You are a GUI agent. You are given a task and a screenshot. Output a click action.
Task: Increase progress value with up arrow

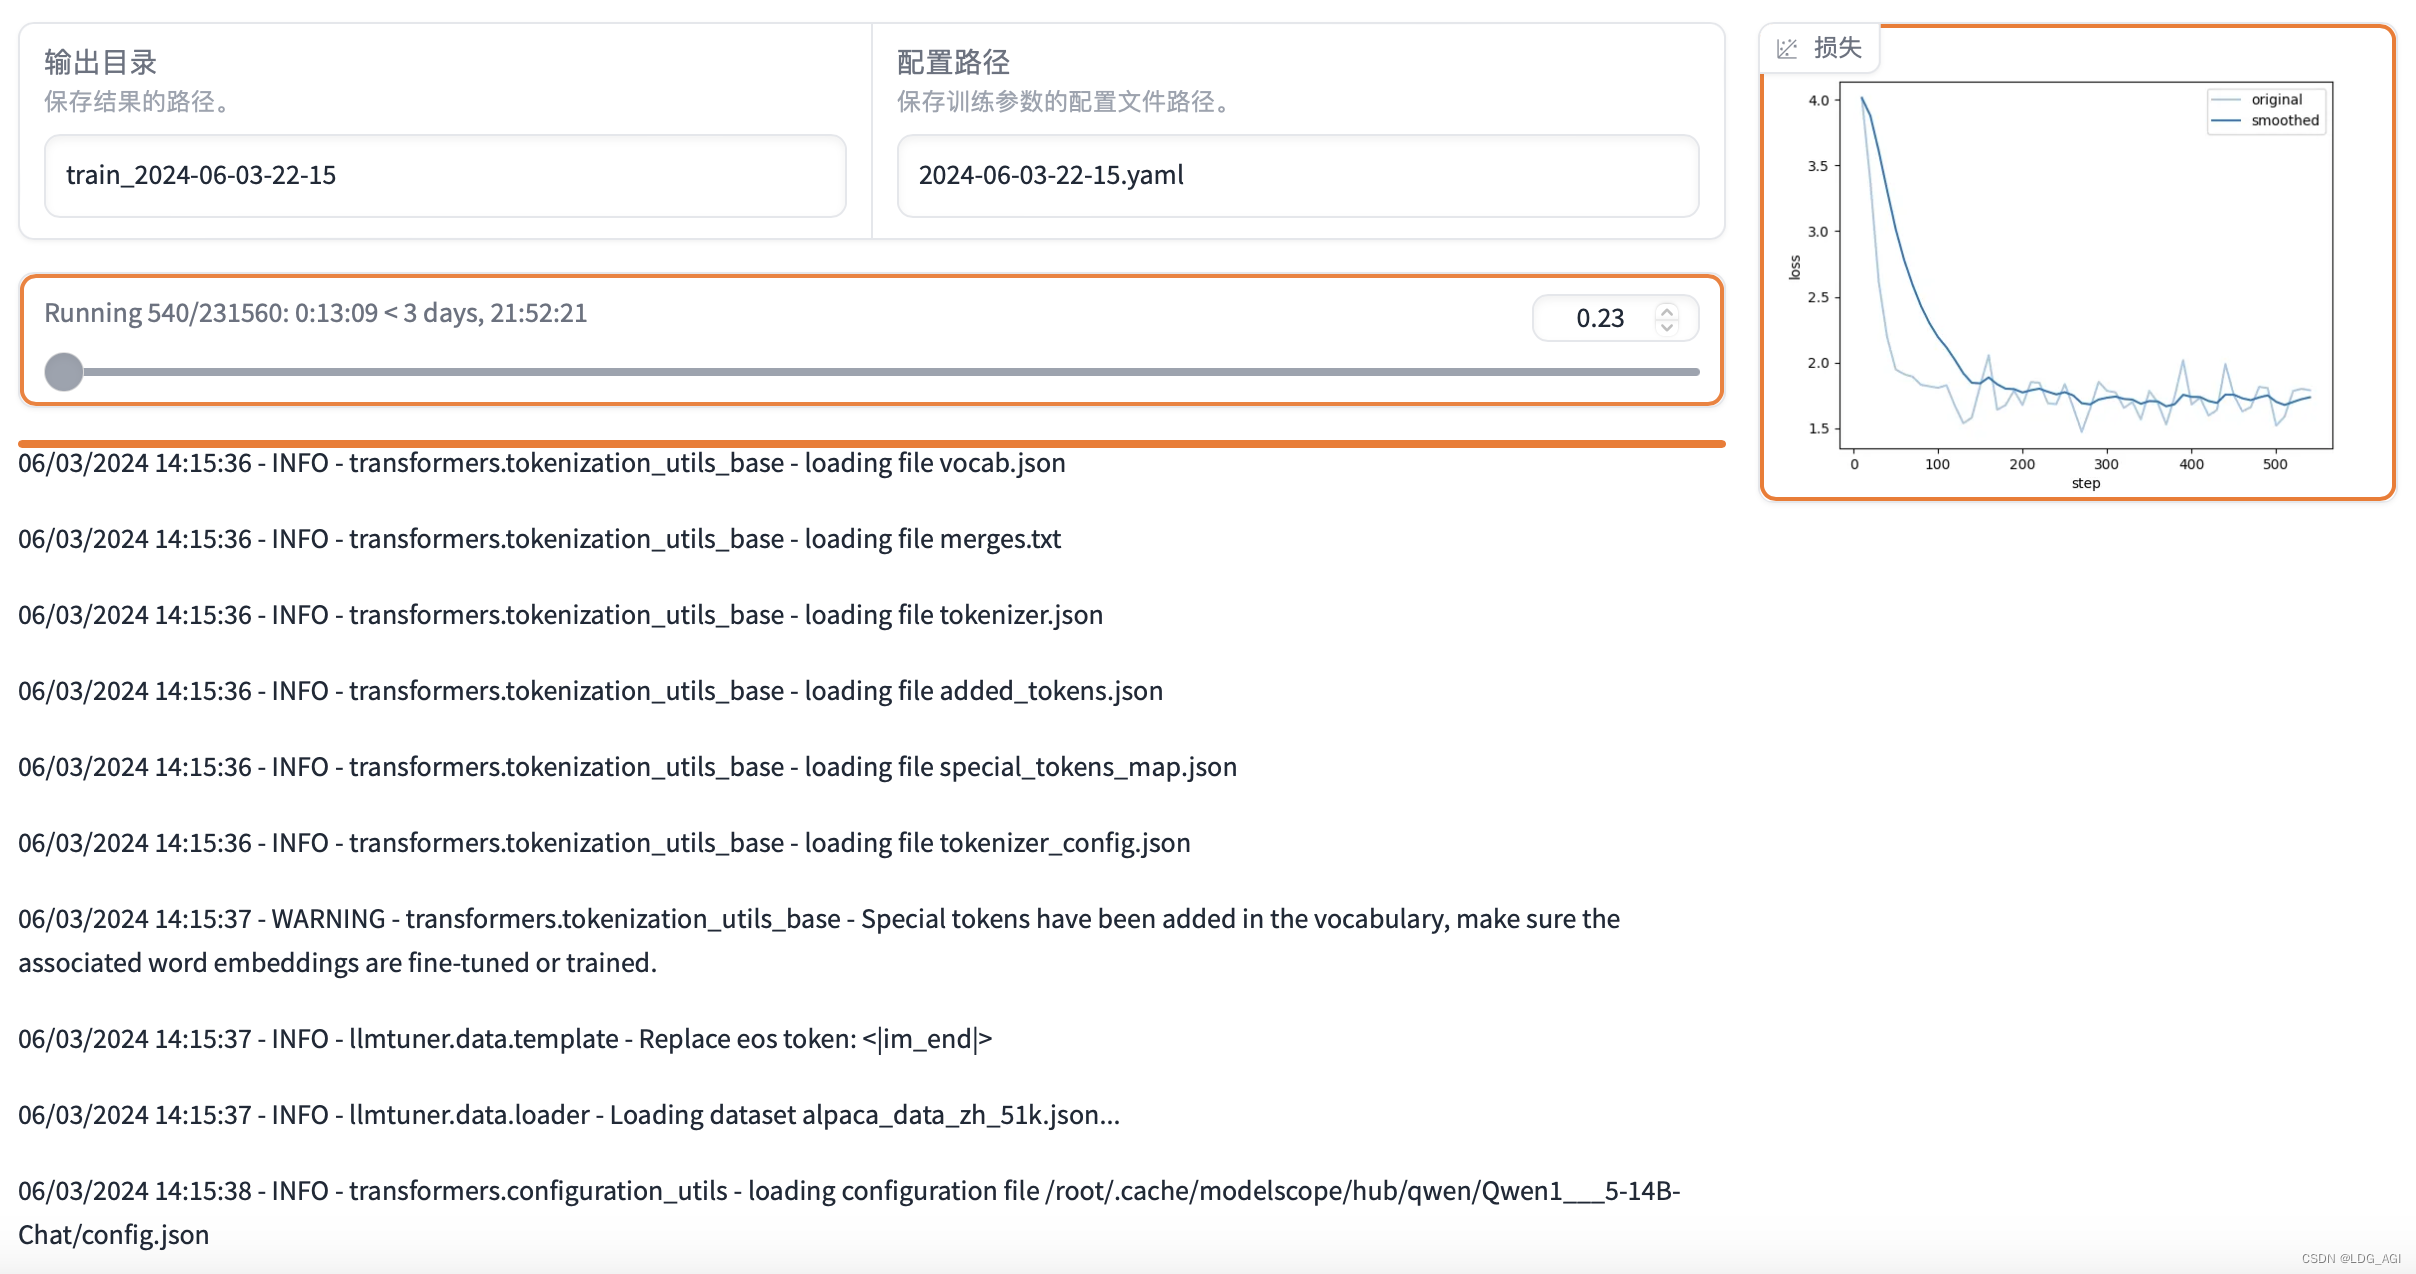pyautogui.click(x=1667, y=311)
